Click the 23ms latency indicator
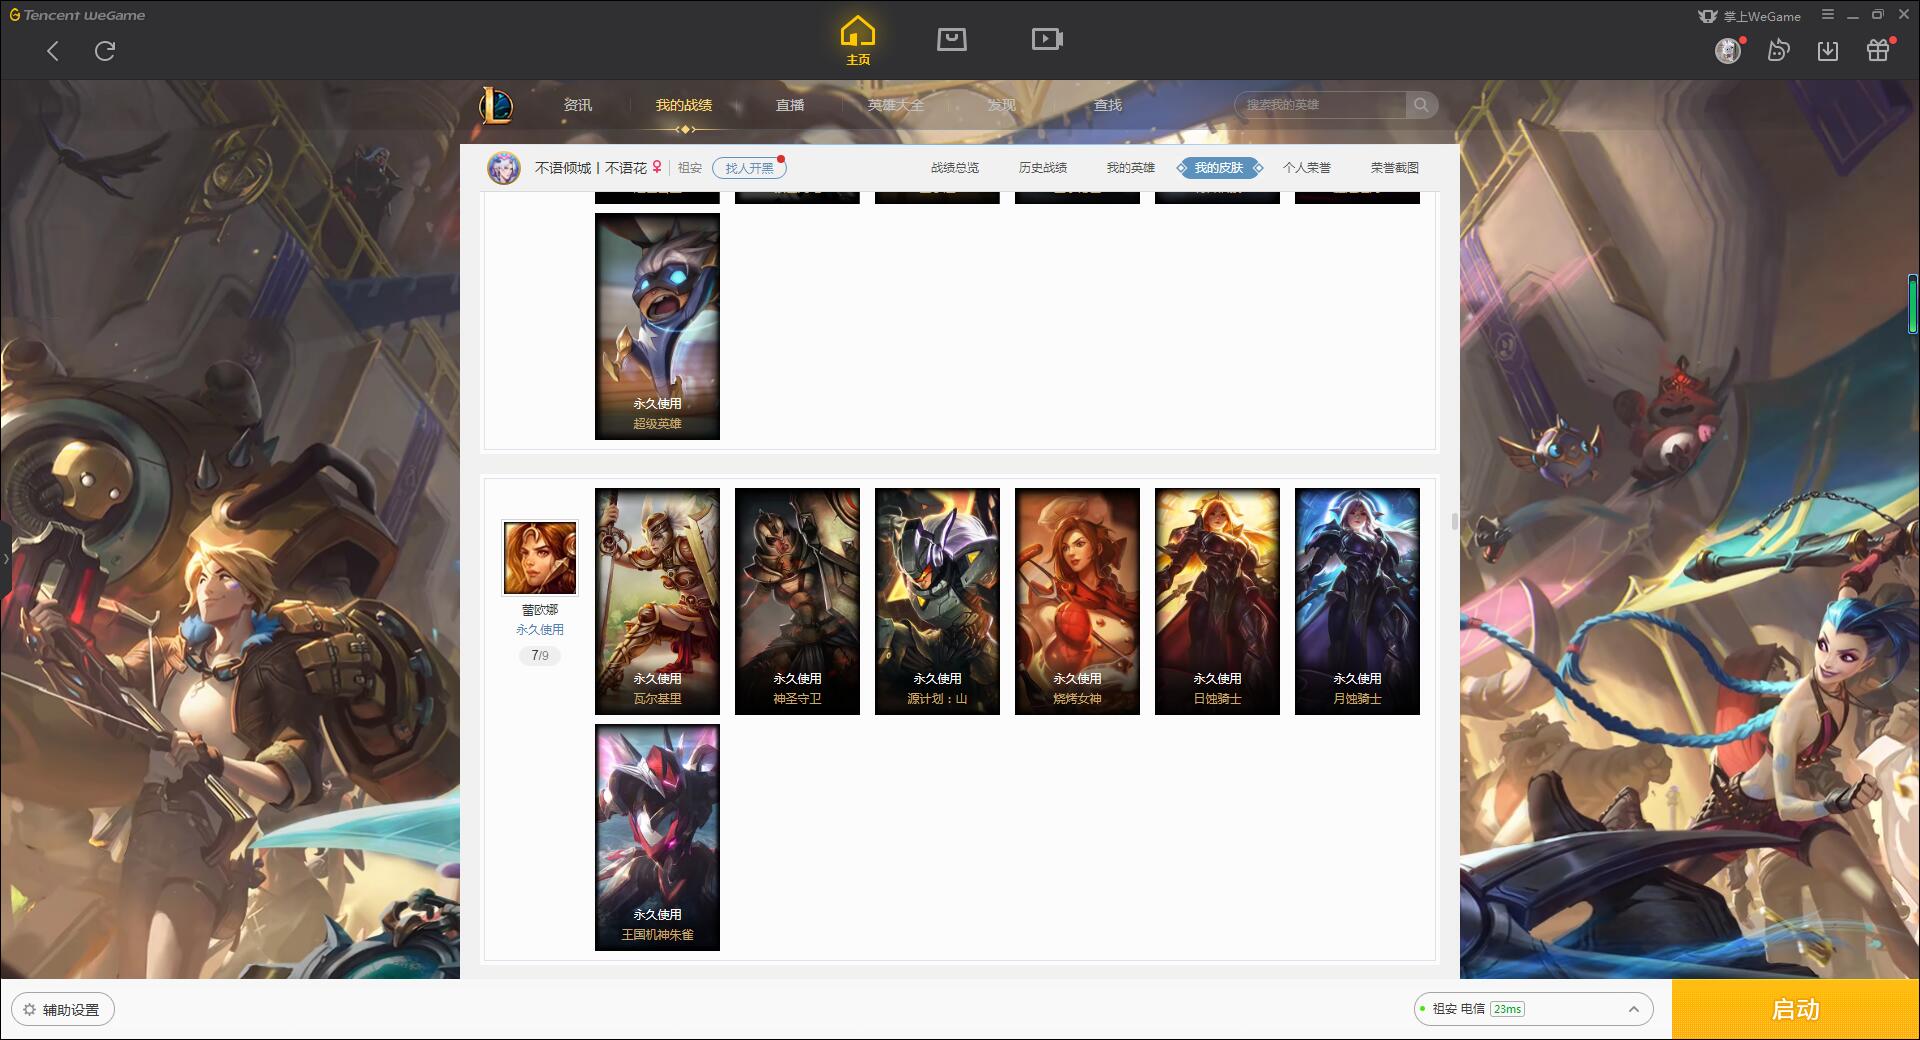The width and height of the screenshot is (1920, 1040). [1507, 1009]
